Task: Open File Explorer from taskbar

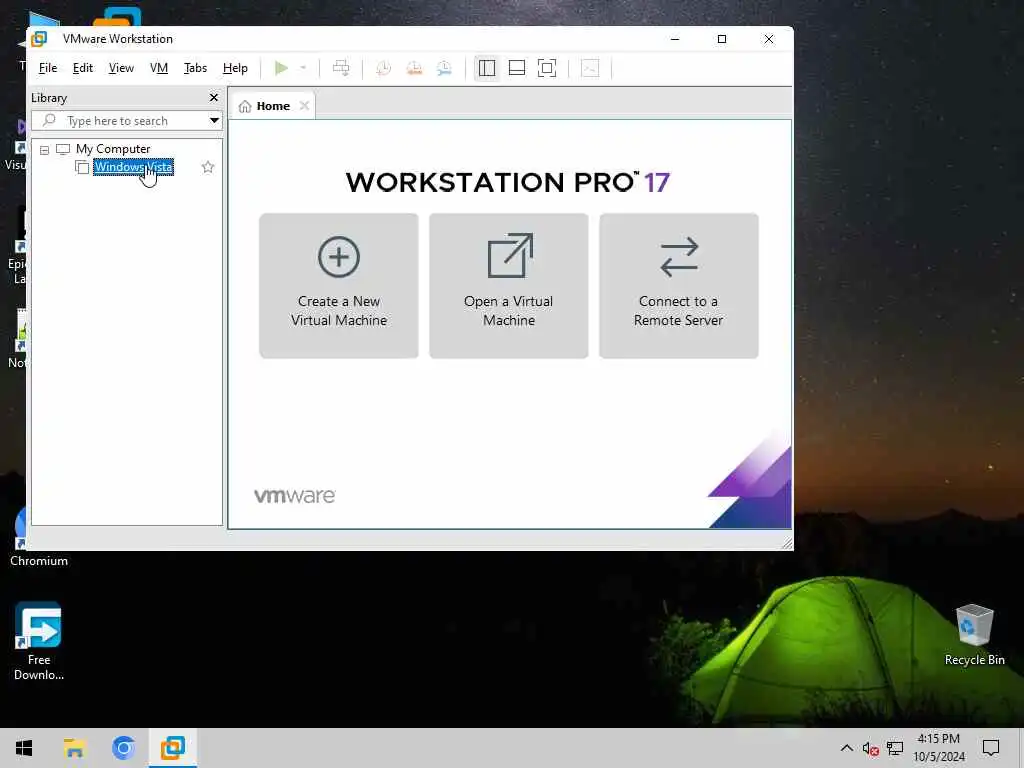Action: (74, 748)
